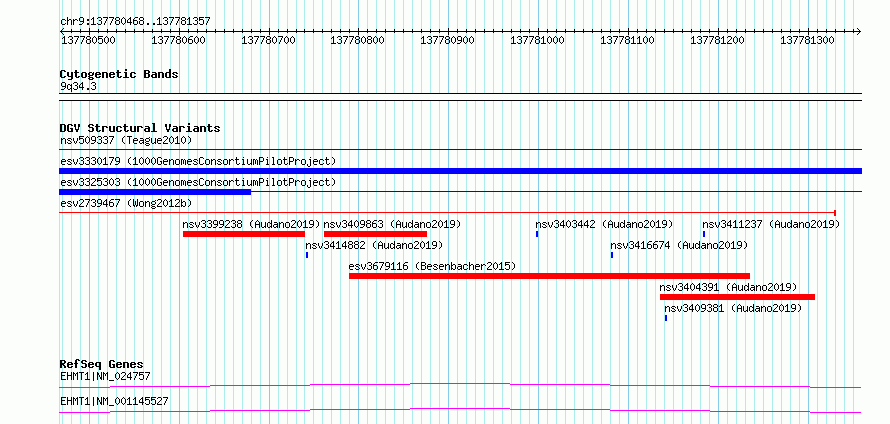Click the blue nsv3416674 marker
Viewport: 890px width, 424px height.
tap(612, 255)
